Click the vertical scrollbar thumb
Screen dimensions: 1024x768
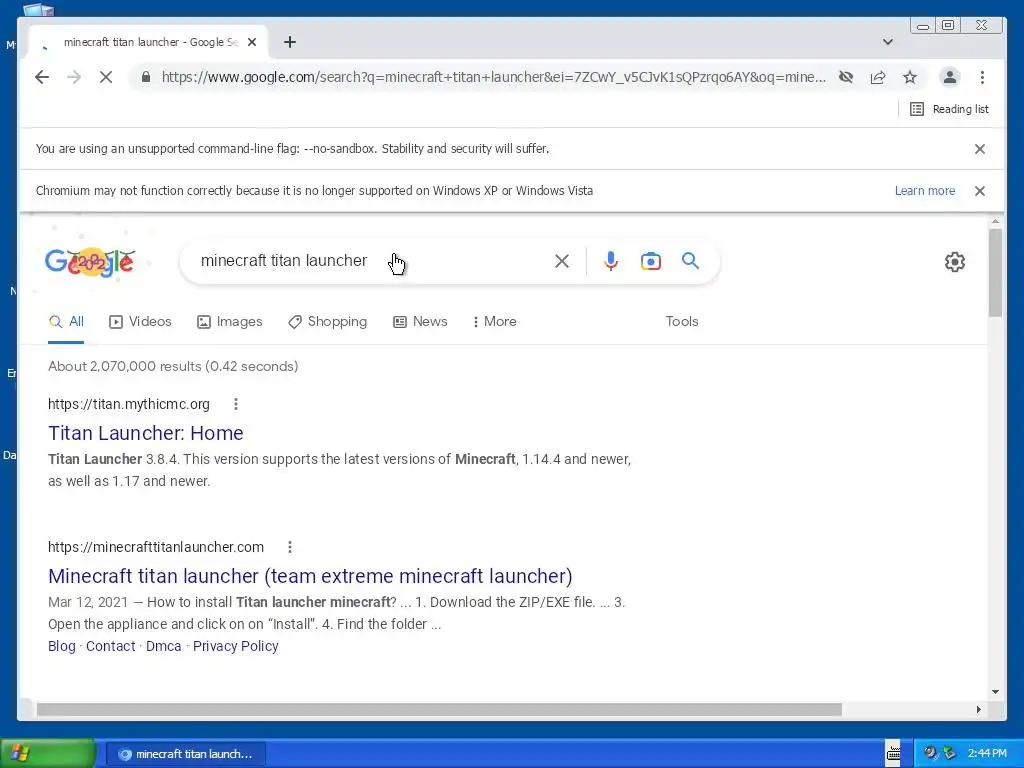[995, 272]
